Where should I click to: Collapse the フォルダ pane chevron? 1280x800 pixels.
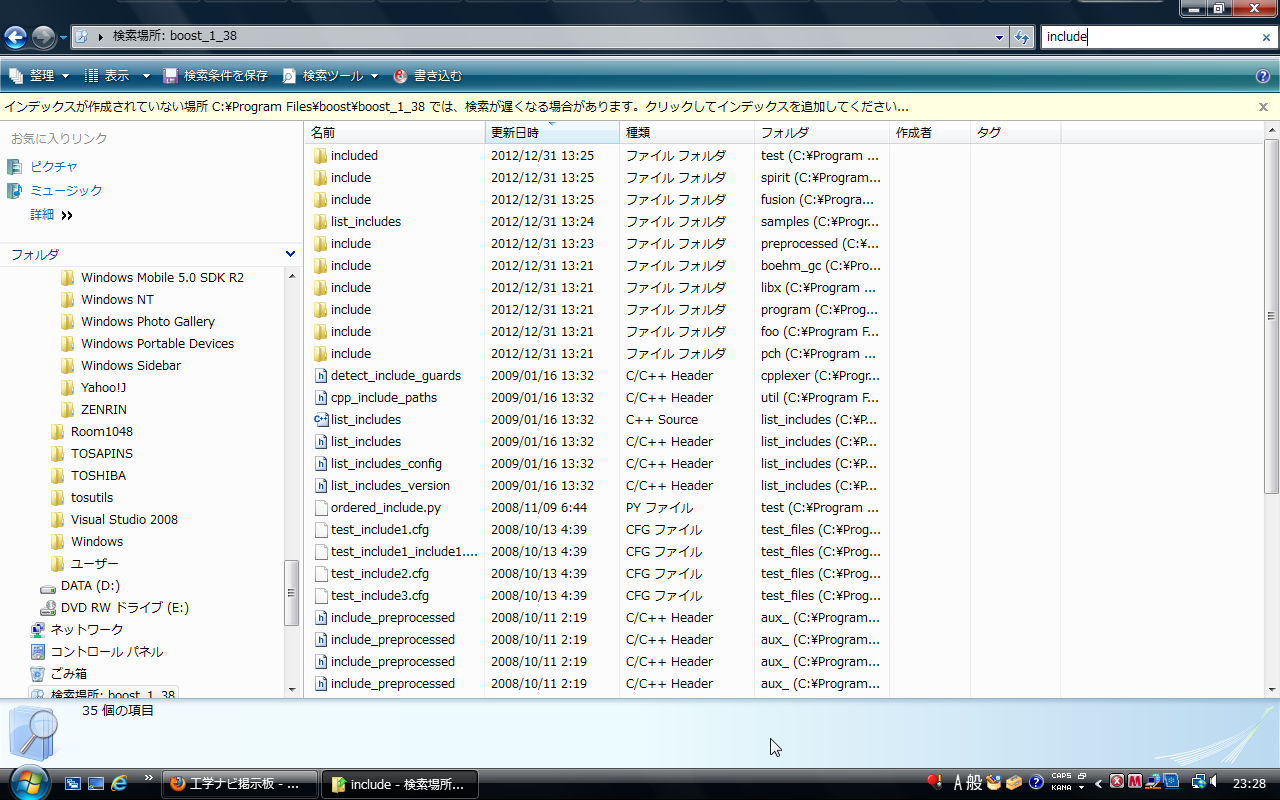point(290,255)
